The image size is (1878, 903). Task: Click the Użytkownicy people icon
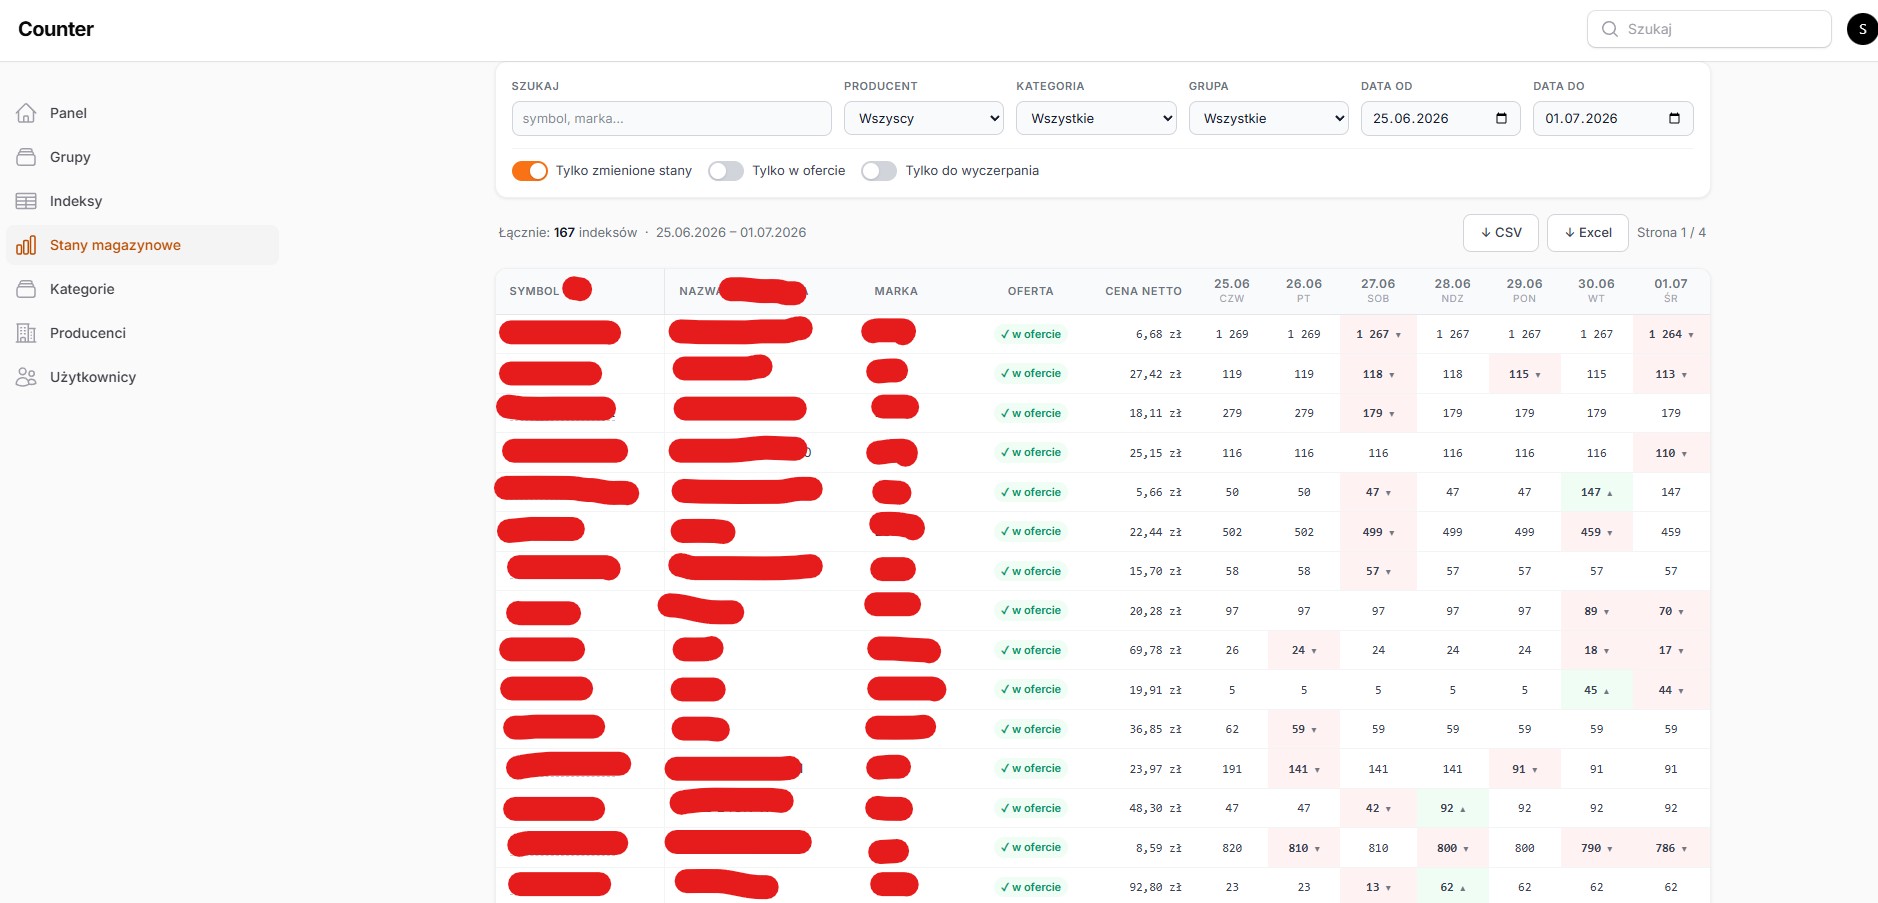[x=26, y=377]
